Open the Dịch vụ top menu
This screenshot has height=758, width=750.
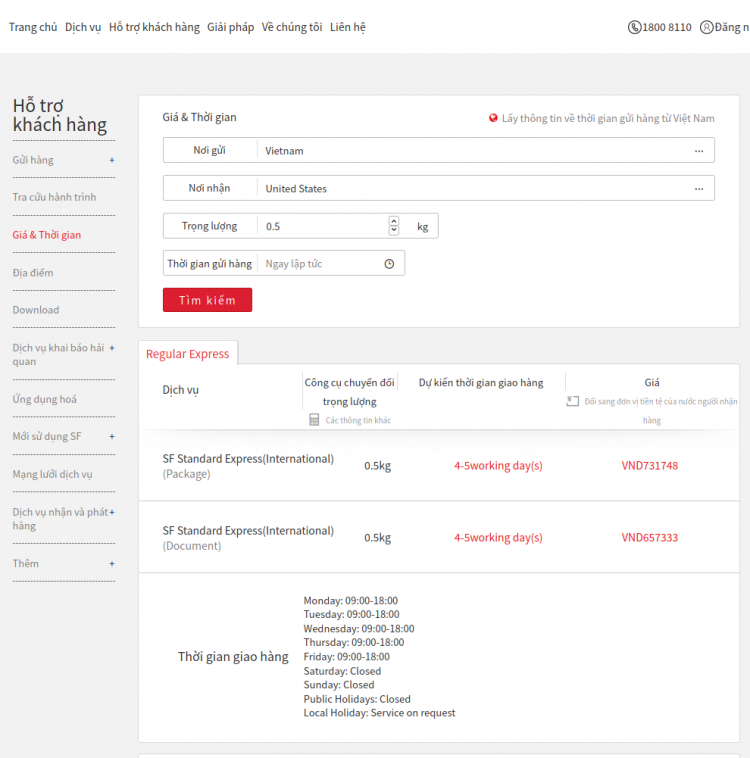click(x=83, y=27)
